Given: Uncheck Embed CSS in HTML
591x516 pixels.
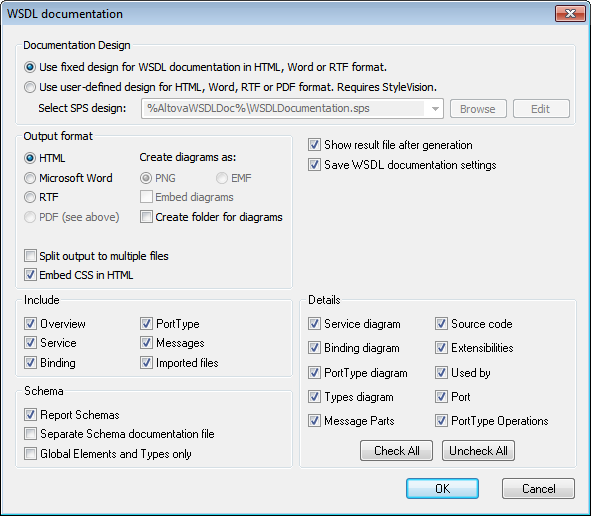Looking at the screenshot, I should 30,275.
